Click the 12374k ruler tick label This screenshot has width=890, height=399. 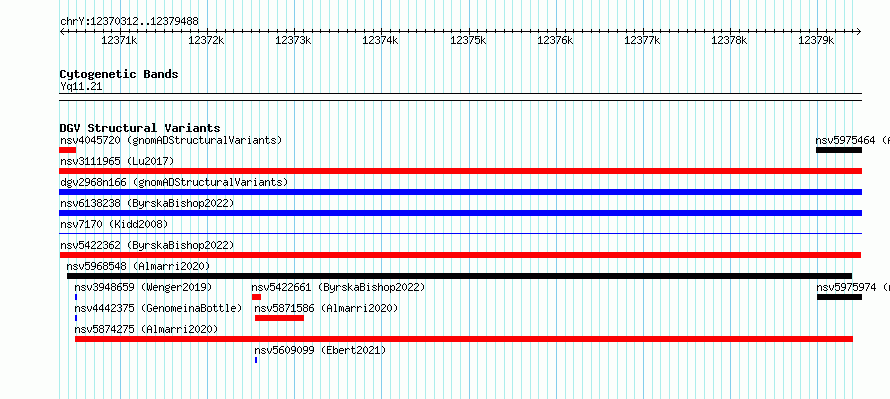pyautogui.click(x=380, y=40)
